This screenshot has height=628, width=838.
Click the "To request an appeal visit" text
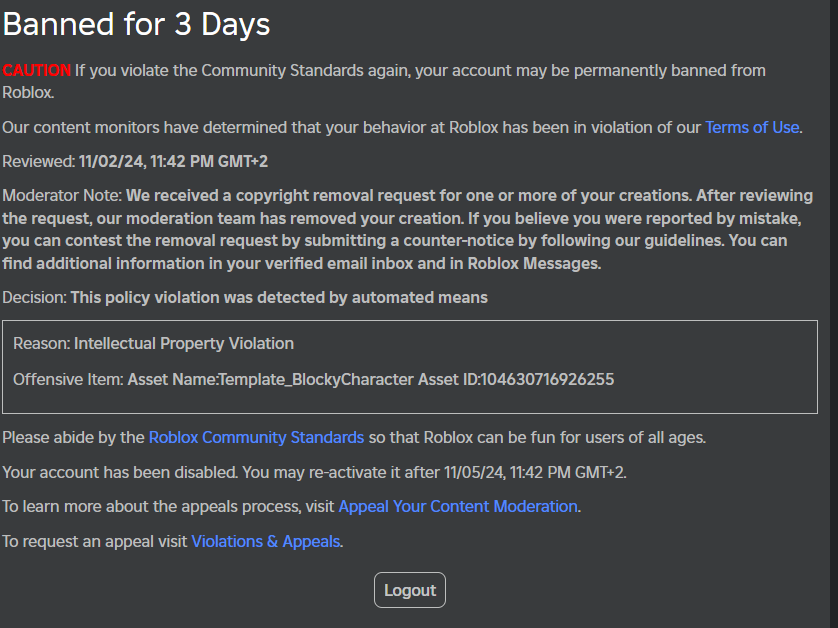(95, 541)
